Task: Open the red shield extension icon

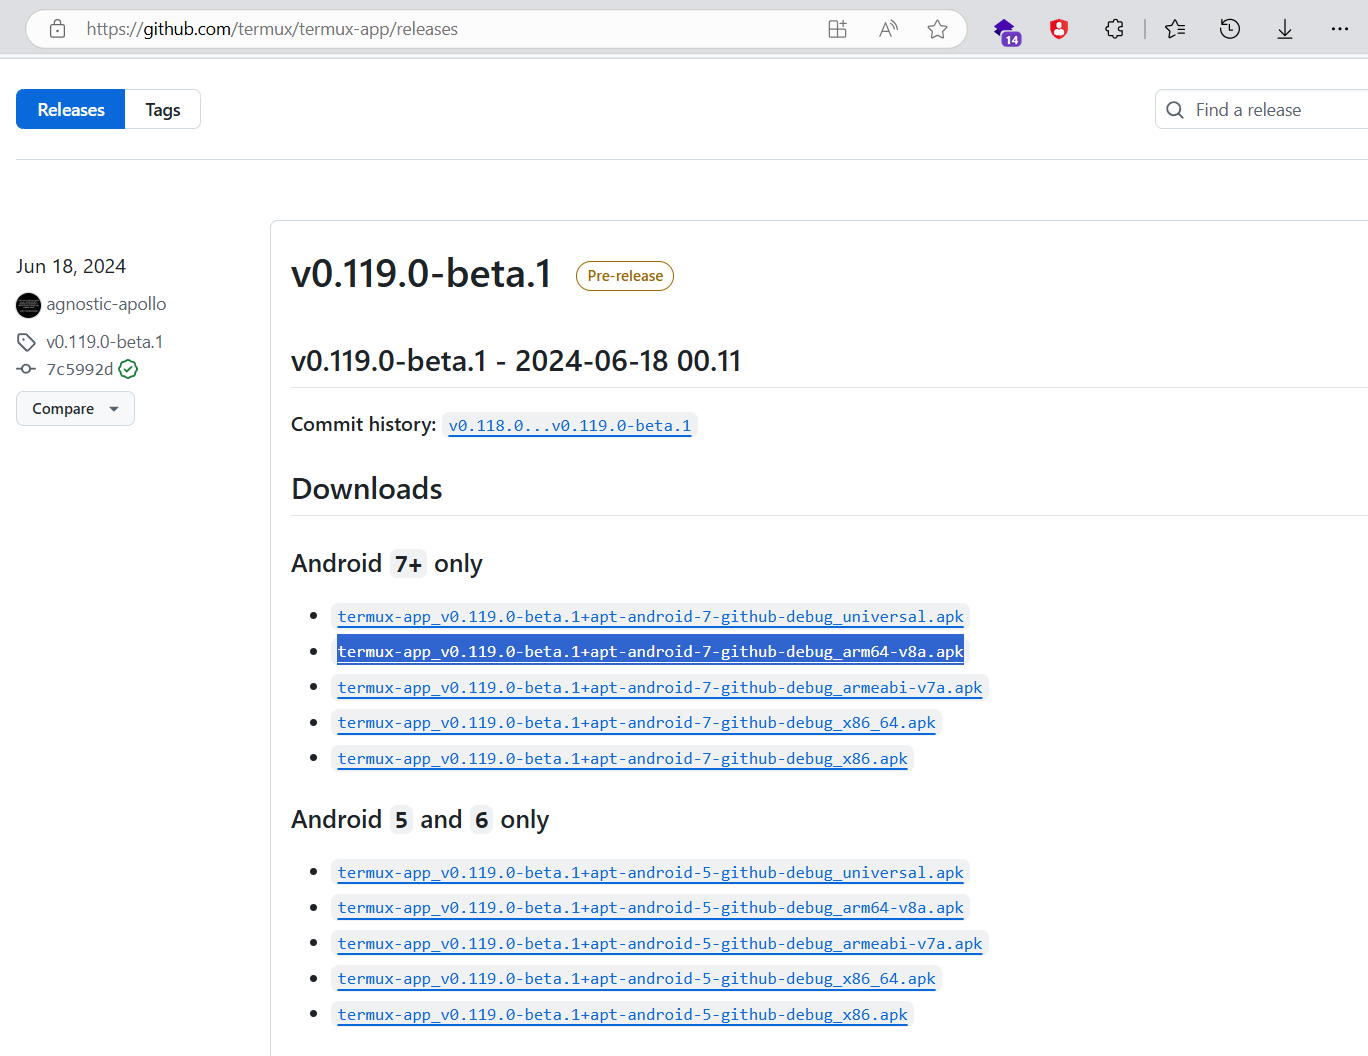Action: [1059, 29]
